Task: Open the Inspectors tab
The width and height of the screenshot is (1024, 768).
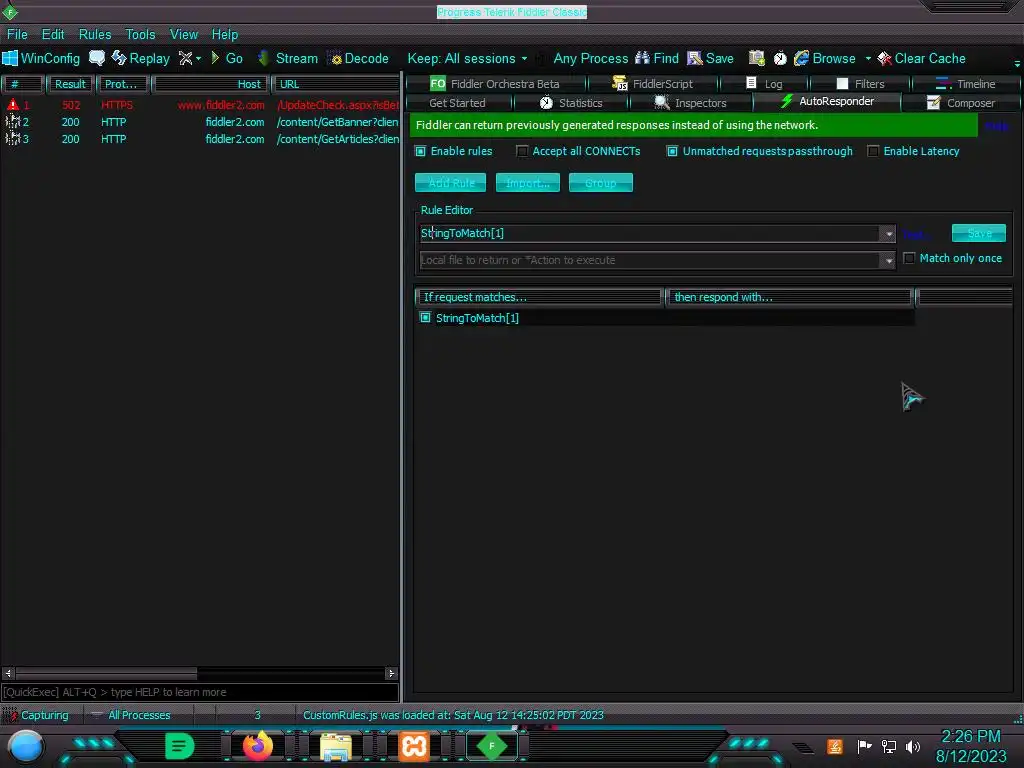Action: 690,103
